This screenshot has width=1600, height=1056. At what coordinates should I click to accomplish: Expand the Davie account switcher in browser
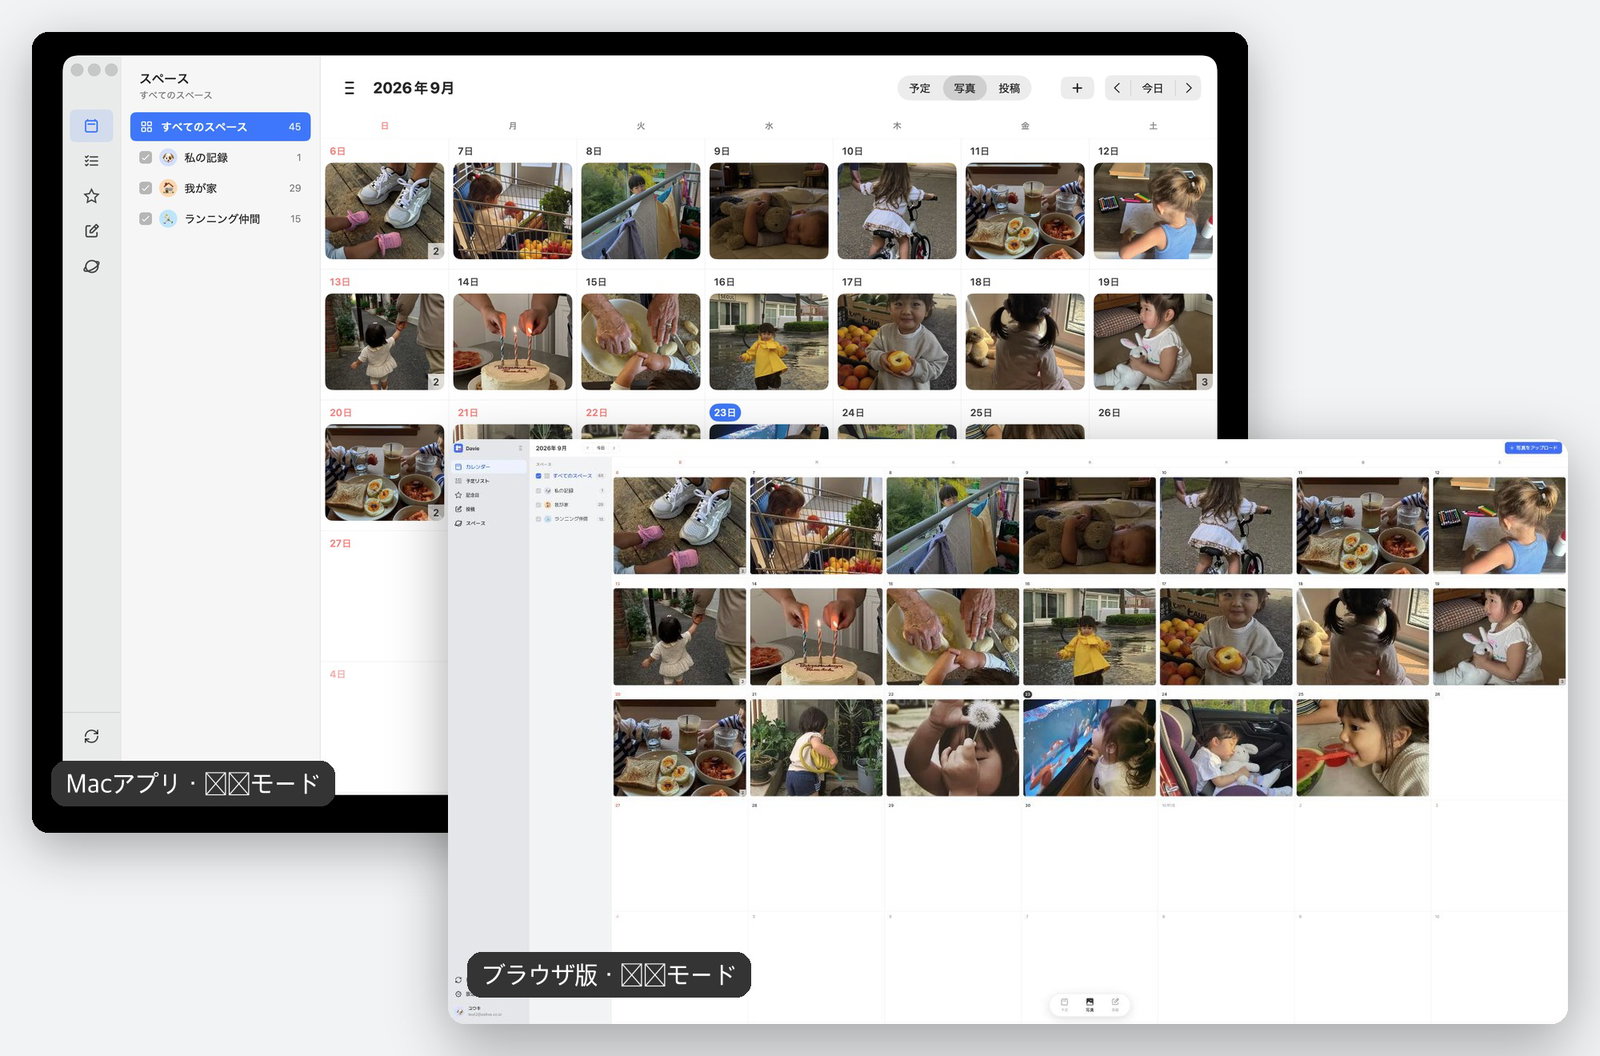(x=520, y=448)
